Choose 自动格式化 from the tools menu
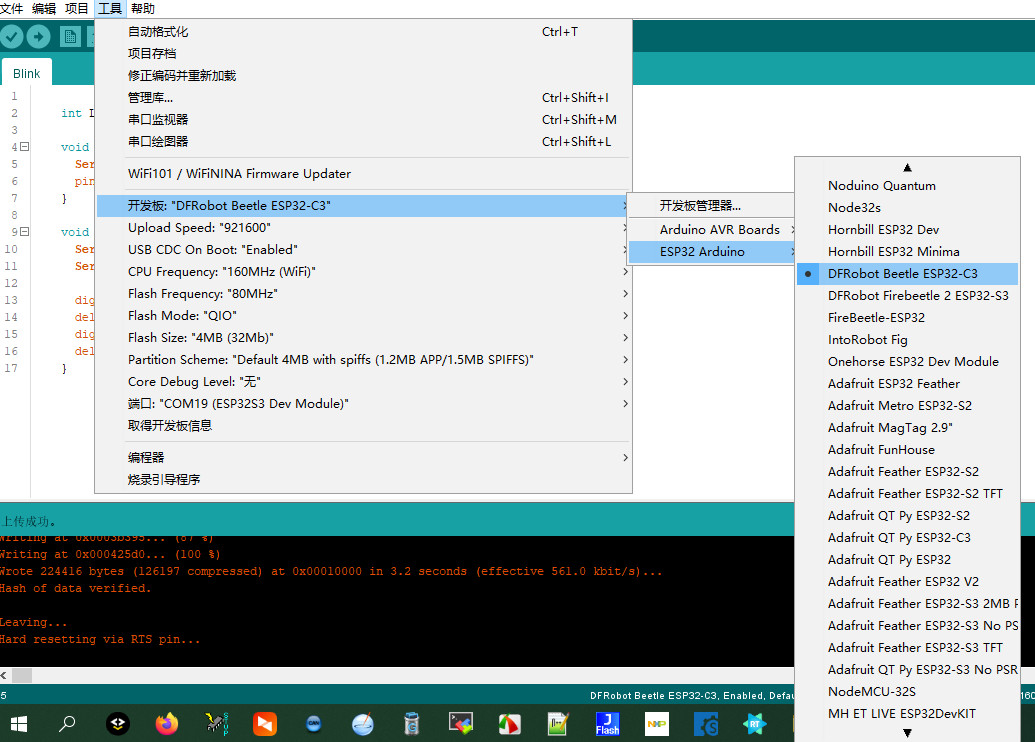This screenshot has width=1035, height=742. coord(364,32)
